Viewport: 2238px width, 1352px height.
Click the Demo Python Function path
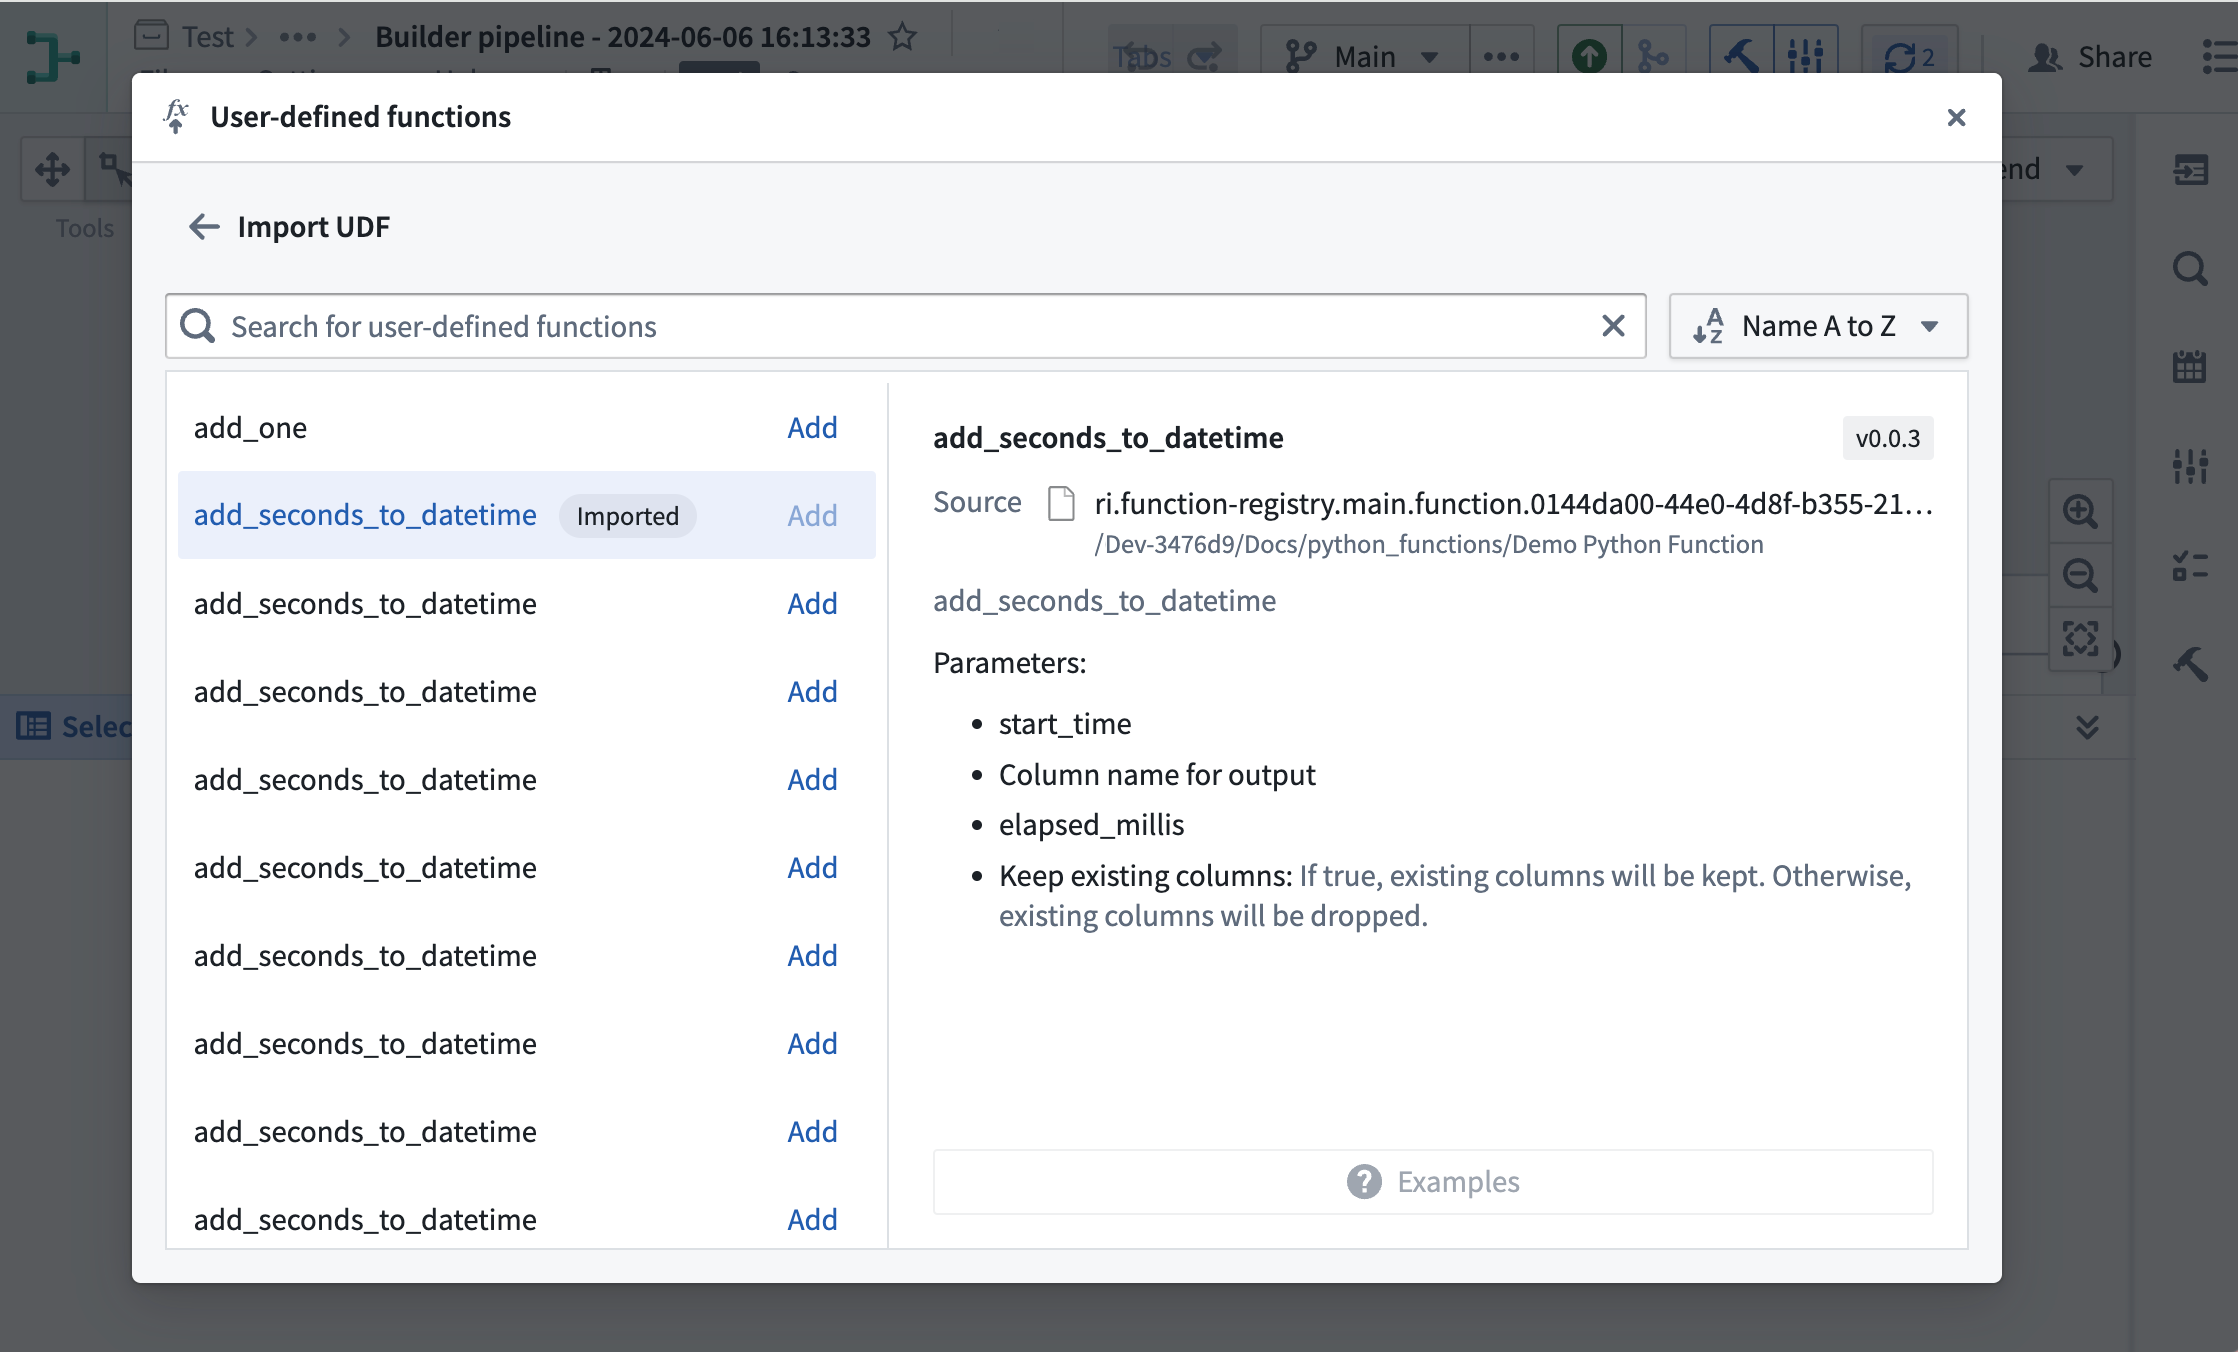pos(1429,544)
